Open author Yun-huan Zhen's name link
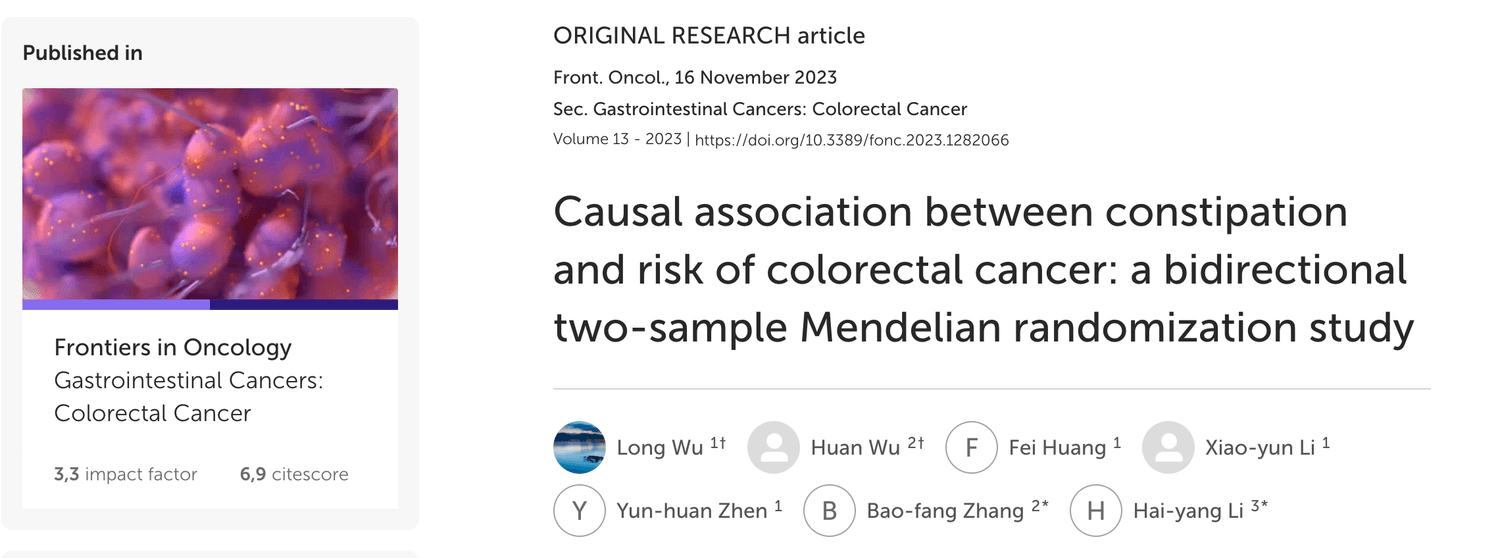1500x558 pixels. tap(692, 512)
